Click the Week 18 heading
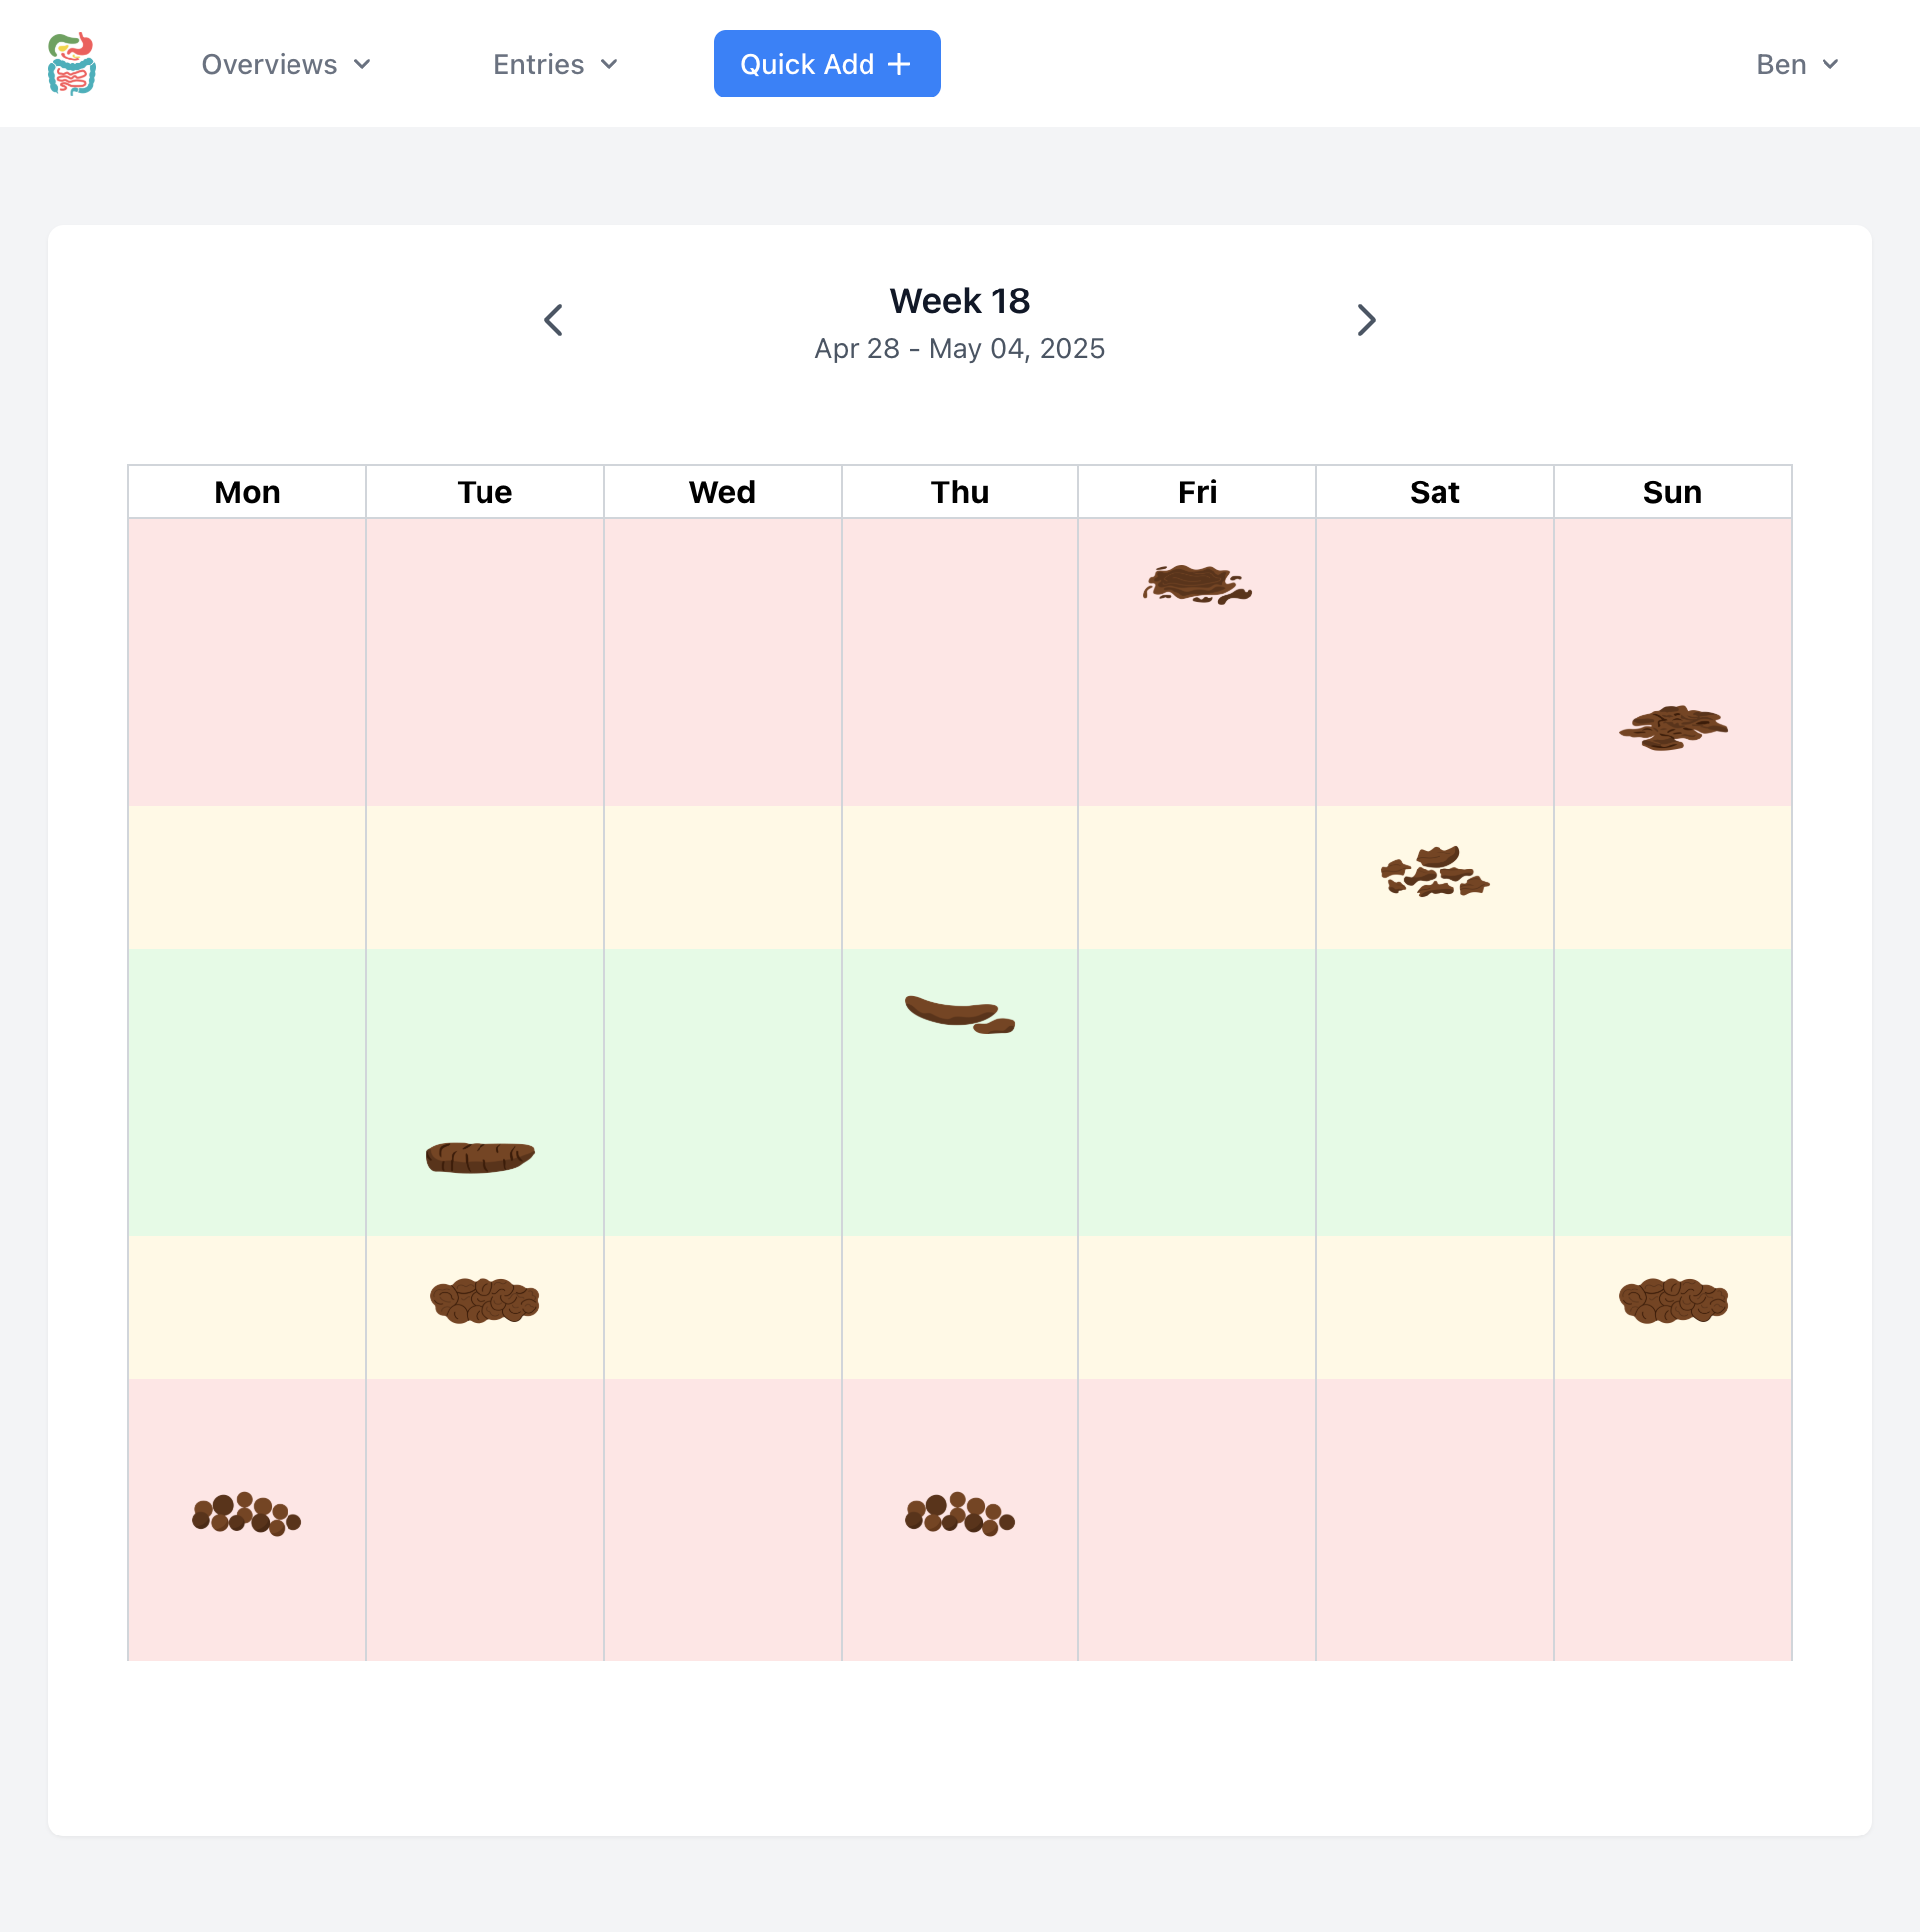1920x1932 pixels. (x=959, y=301)
